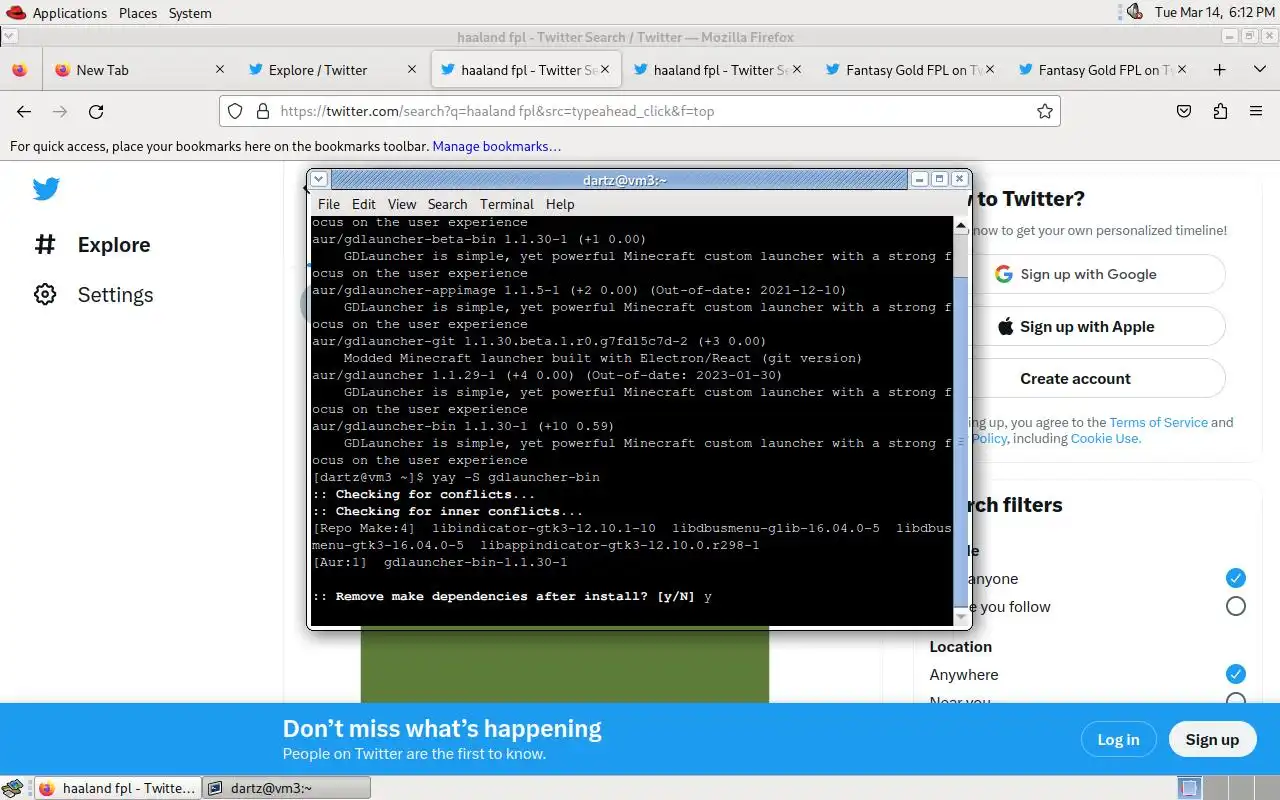Open the Places menu

pyautogui.click(x=138, y=13)
